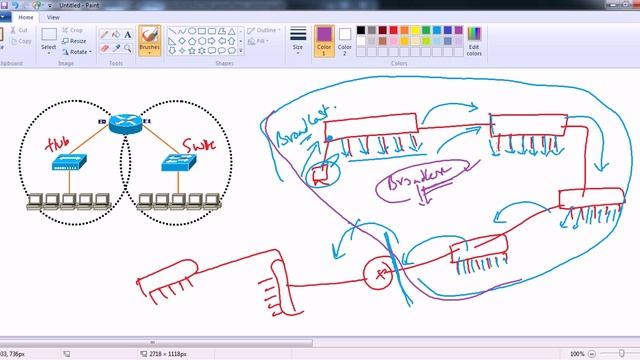Choose the Line shape
Screen dimensions: 640x360
coord(172,31)
